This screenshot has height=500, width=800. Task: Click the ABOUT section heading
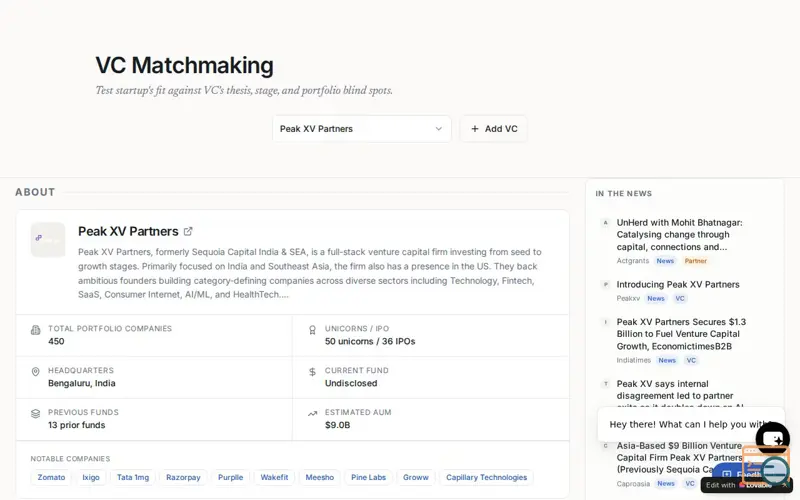coord(35,192)
